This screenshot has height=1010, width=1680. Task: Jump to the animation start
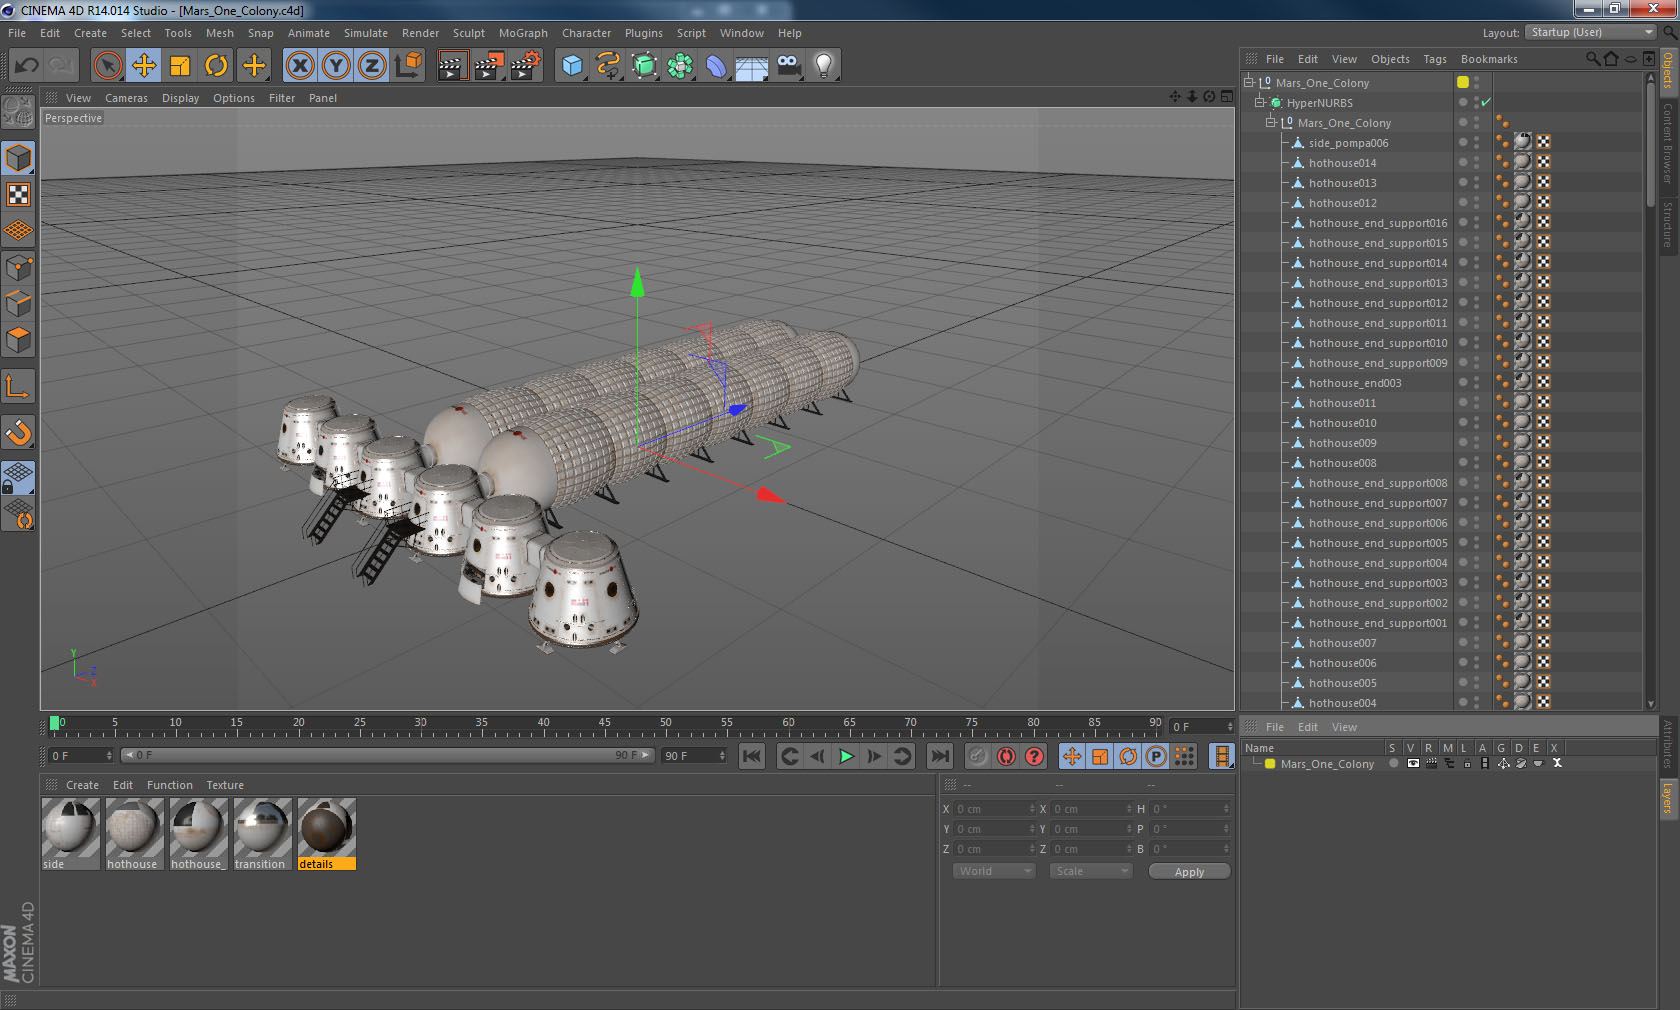[x=752, y=756]
